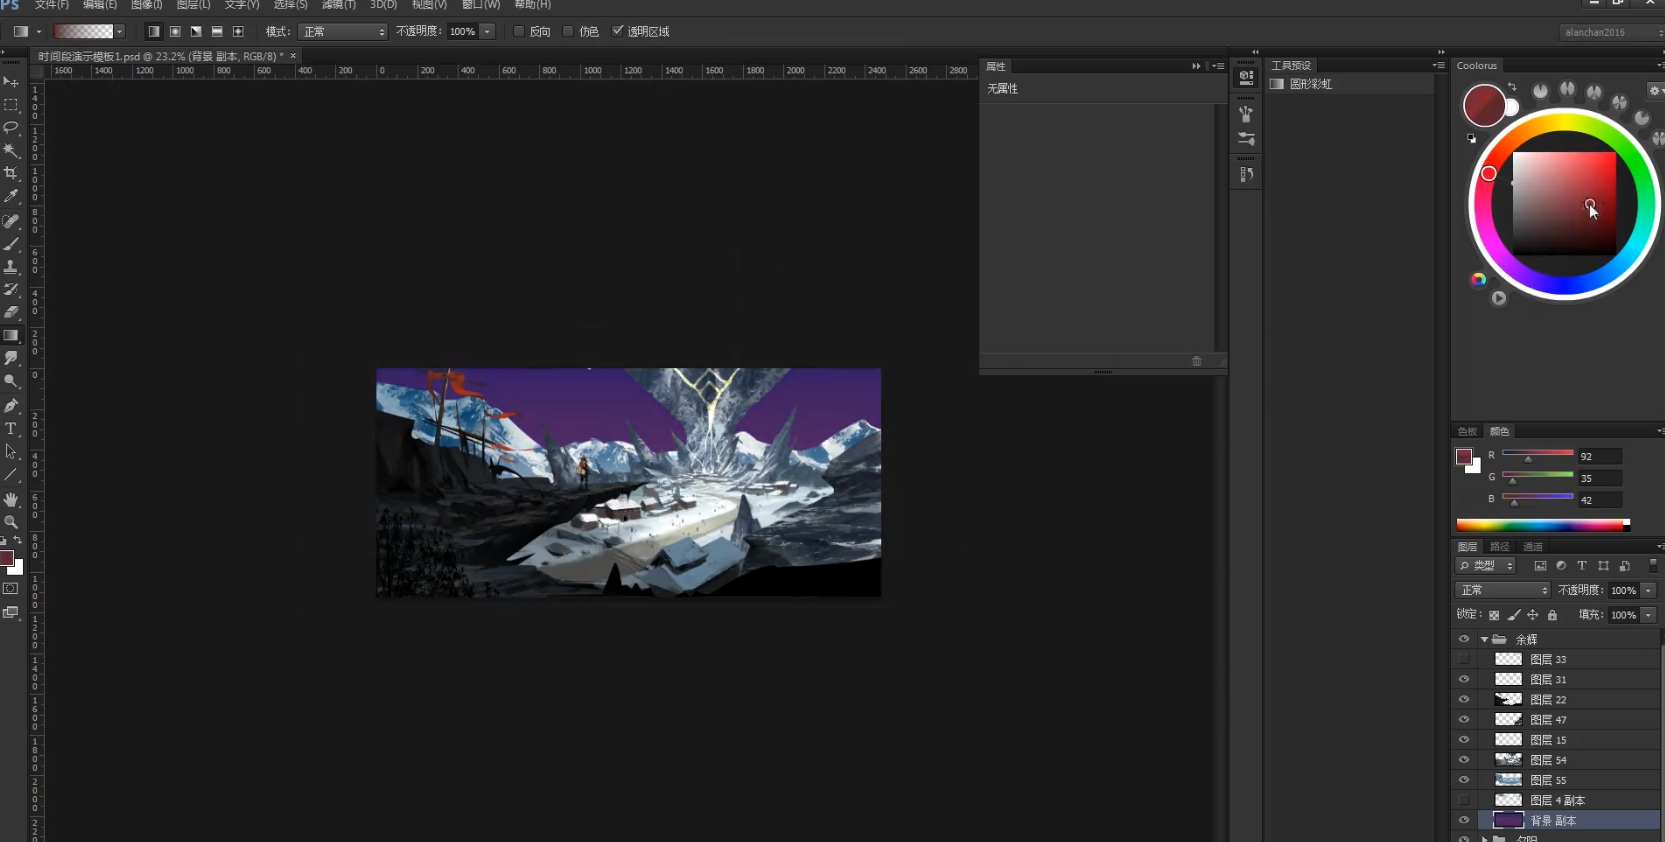
Task: Select the Gradient tool in the toolbox
Action: pos(11,336)
